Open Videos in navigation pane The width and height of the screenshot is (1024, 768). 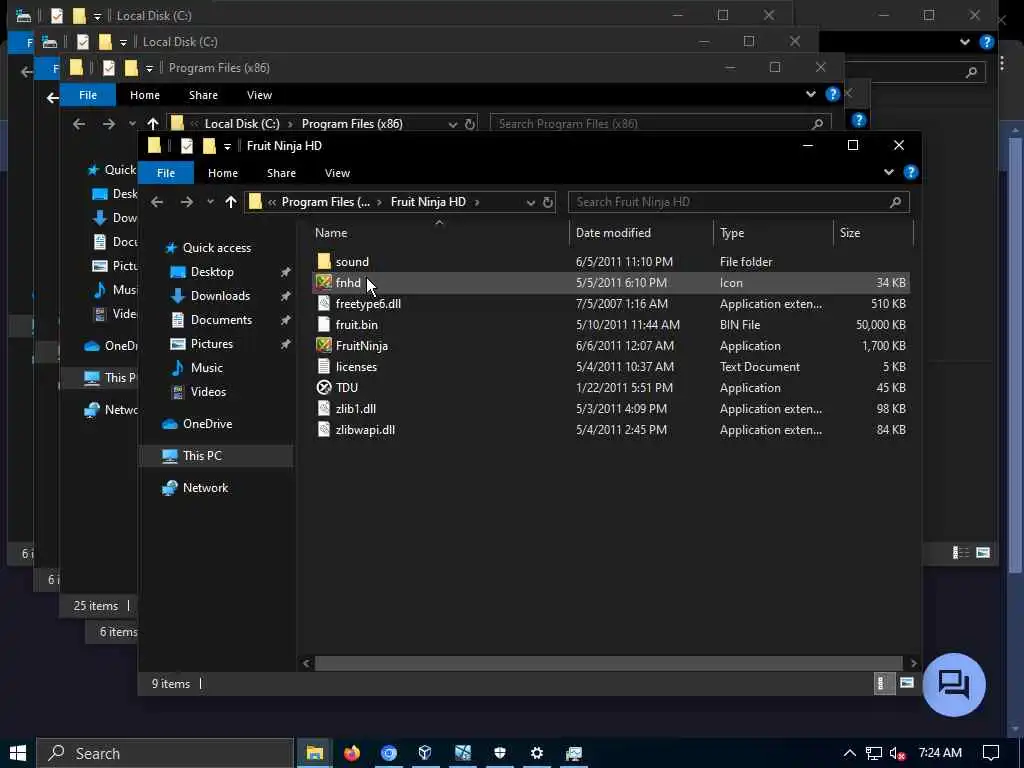coord(208,392)
